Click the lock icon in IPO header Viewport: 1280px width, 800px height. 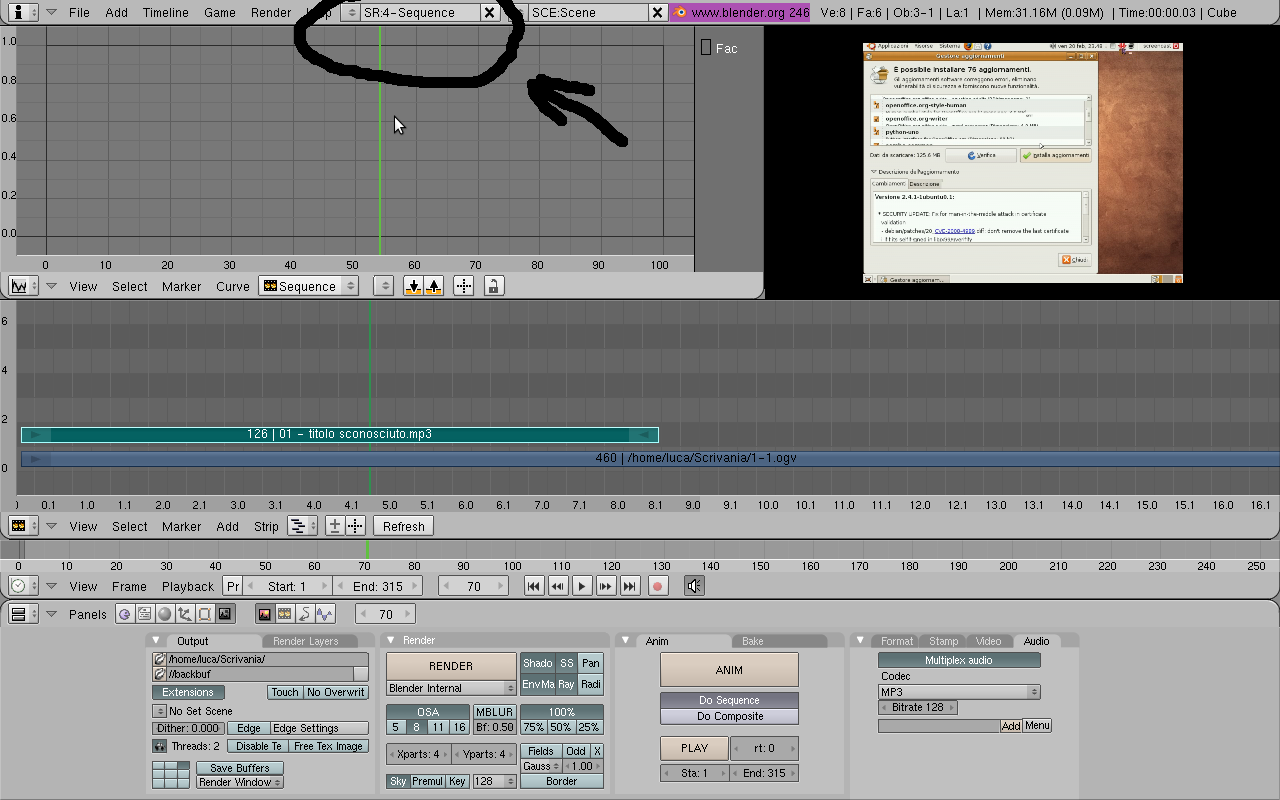tap(493, 286)
